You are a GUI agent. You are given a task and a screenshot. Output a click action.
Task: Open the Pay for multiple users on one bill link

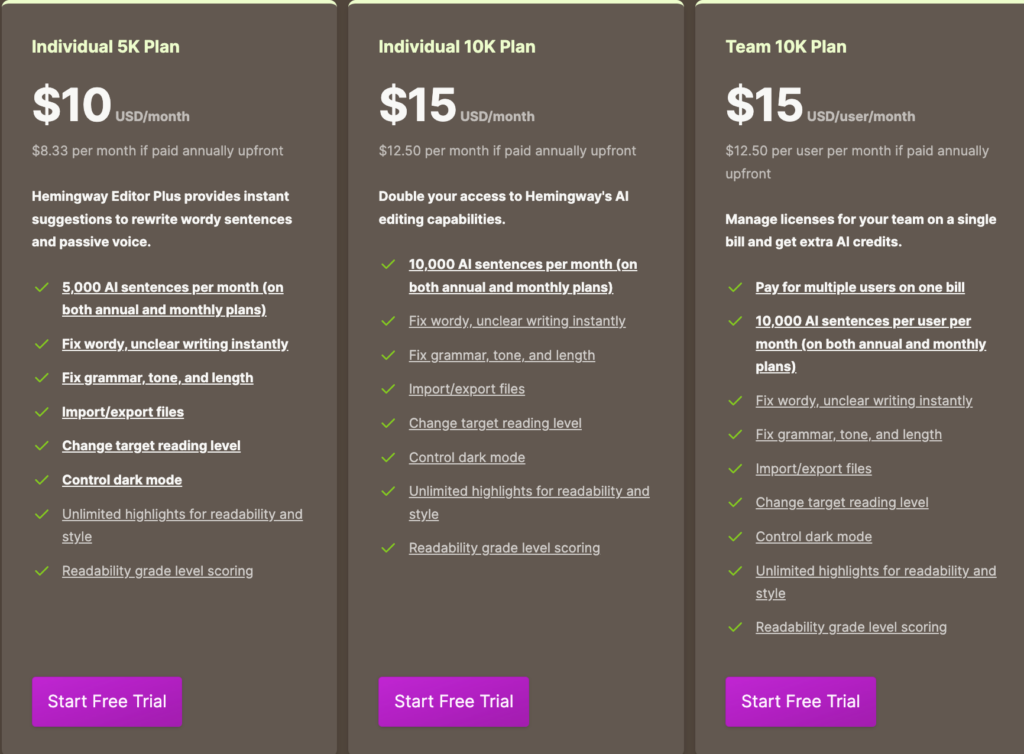[x=860, y=287]
